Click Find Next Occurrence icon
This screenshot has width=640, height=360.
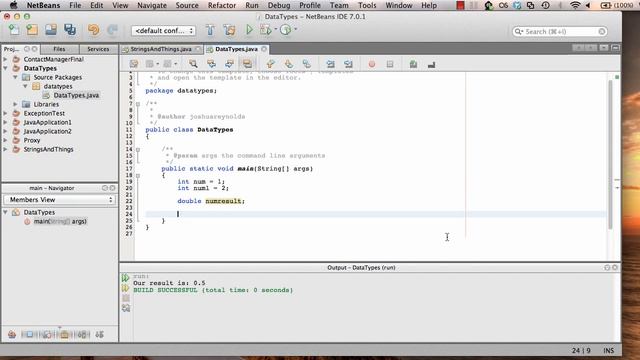[229, 64]
